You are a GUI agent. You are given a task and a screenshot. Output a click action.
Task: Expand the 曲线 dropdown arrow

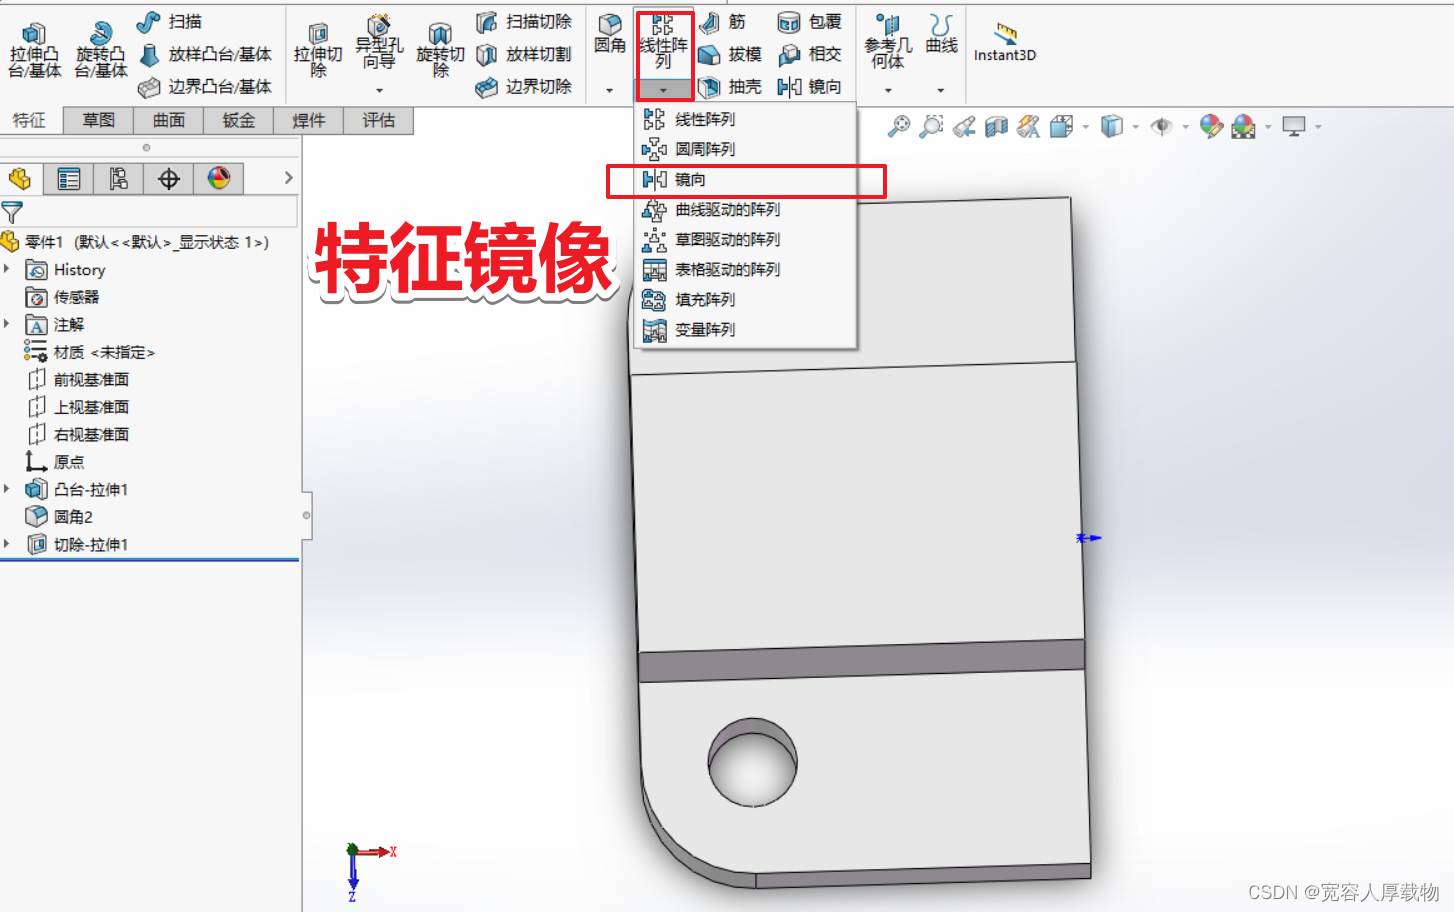click(941, 91)
